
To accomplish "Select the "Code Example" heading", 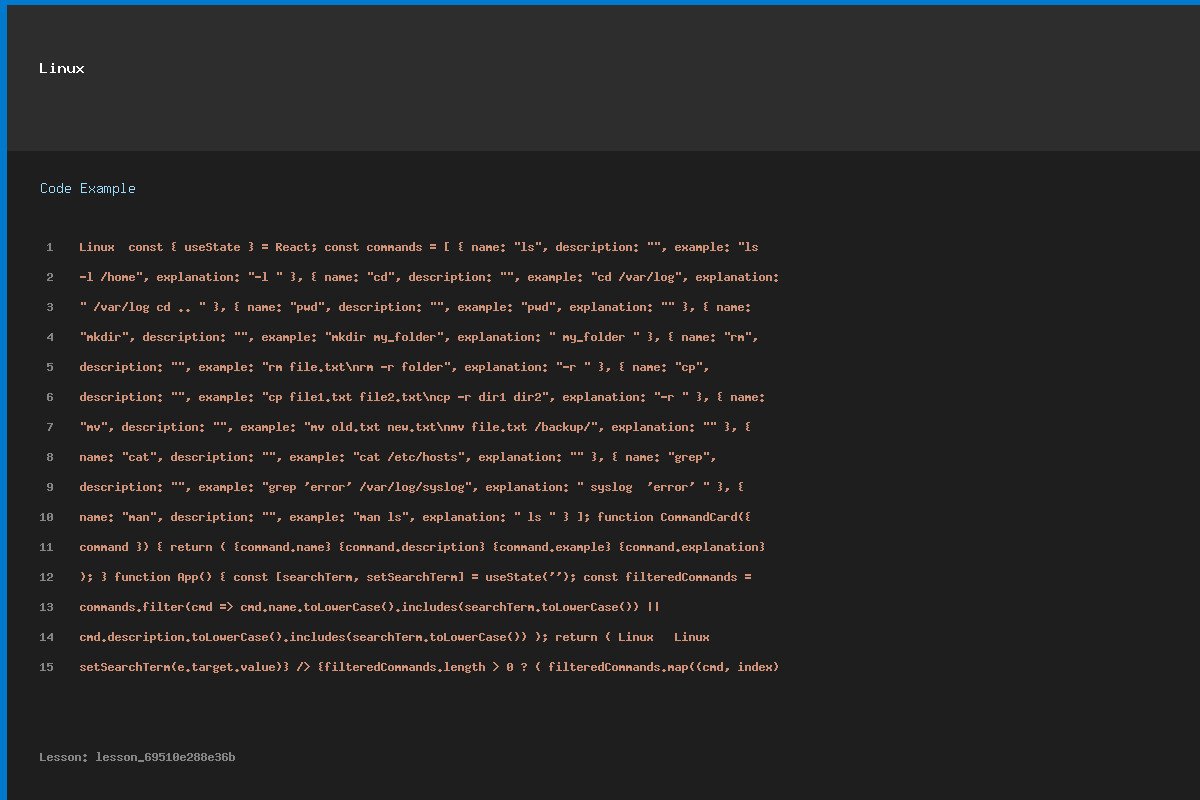I will click(x=88, y=188).
